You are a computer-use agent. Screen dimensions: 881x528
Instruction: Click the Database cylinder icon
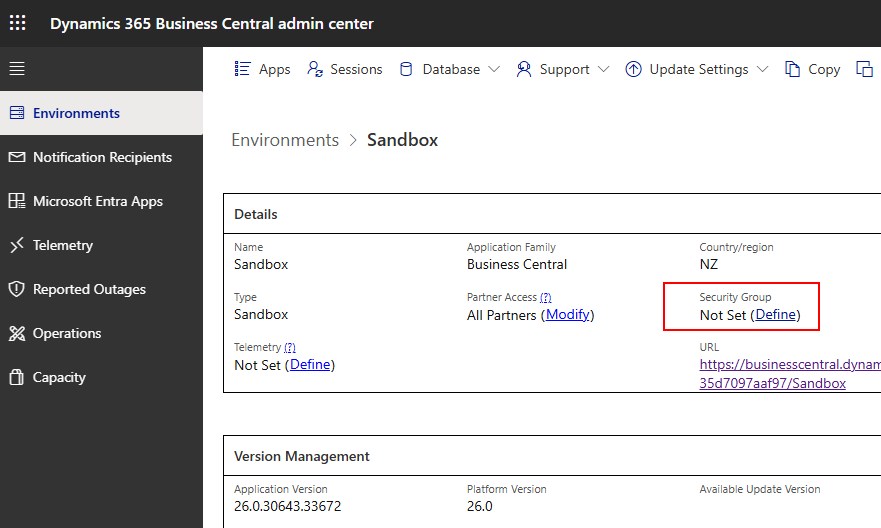tap(406, 69)
